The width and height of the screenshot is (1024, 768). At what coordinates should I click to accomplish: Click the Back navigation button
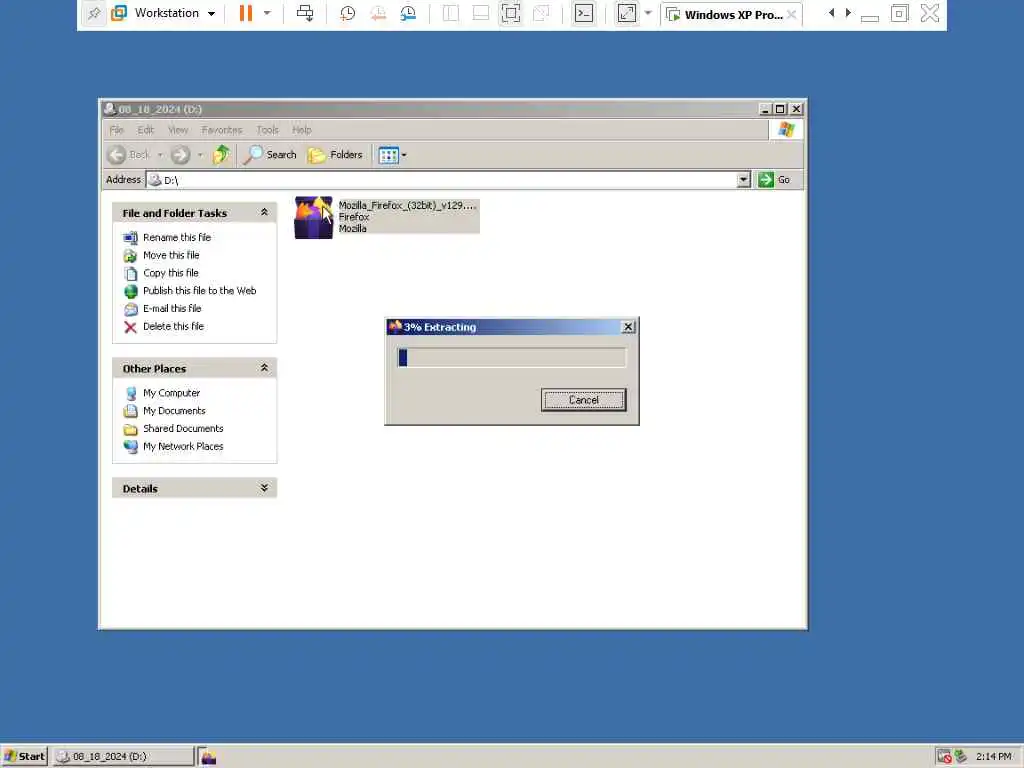(x=129, y=155)
